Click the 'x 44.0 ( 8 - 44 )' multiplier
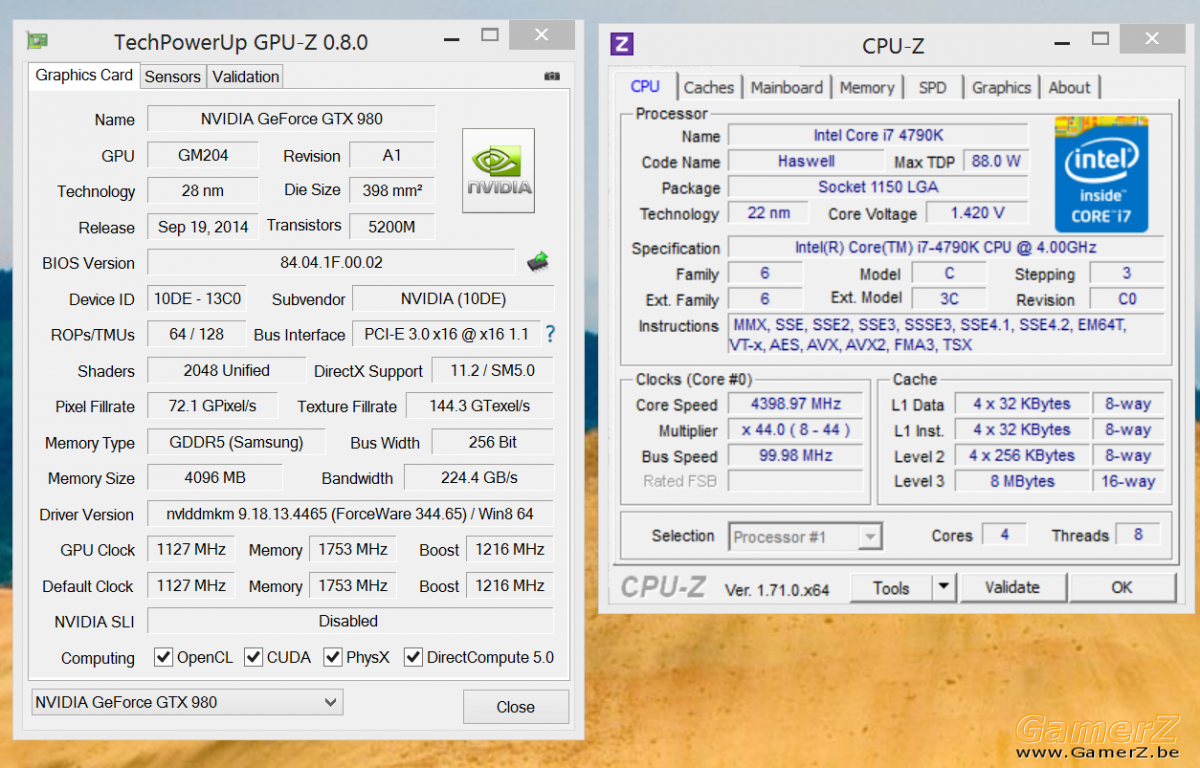 (796, 430)
